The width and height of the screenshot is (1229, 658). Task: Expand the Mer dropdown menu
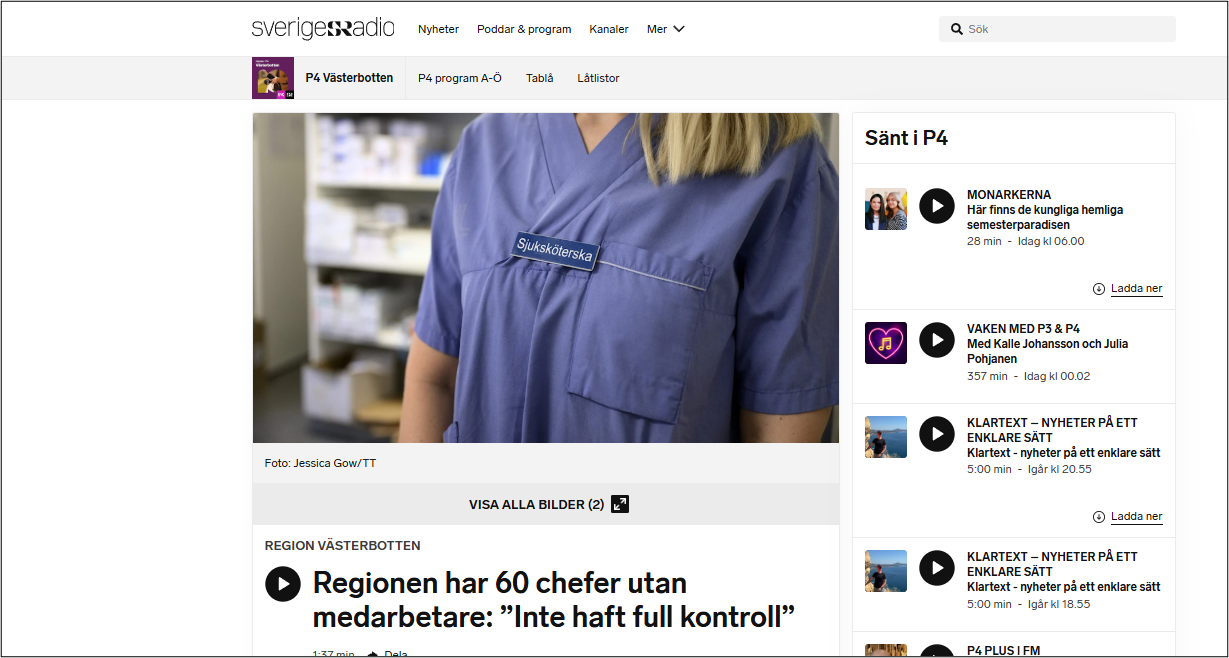coord(666,29)
